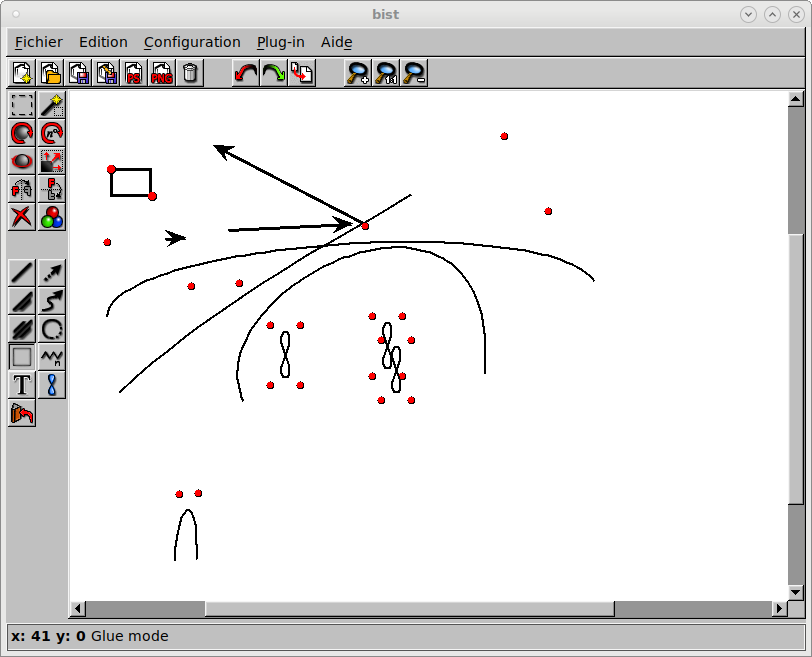
Task: Export drawing as PNG
Action: 162,73
